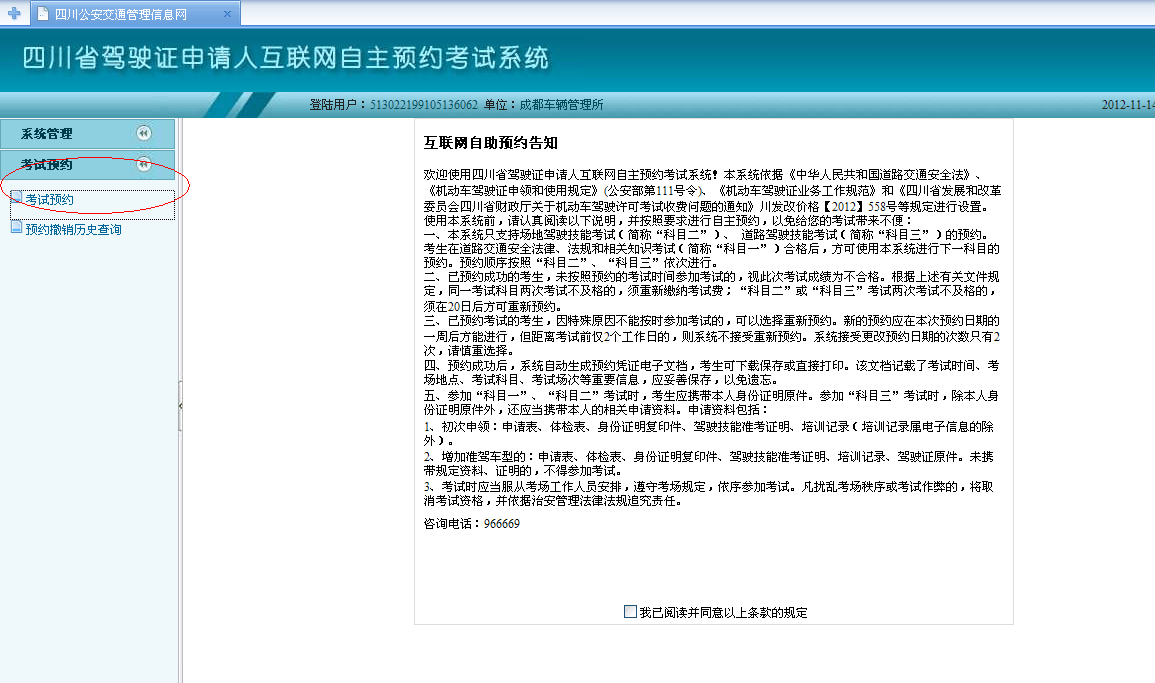Click the page icon in the browser tab
Image resolution: width=1155 pixels, height=683 pixels.
(x=43, y=14)
